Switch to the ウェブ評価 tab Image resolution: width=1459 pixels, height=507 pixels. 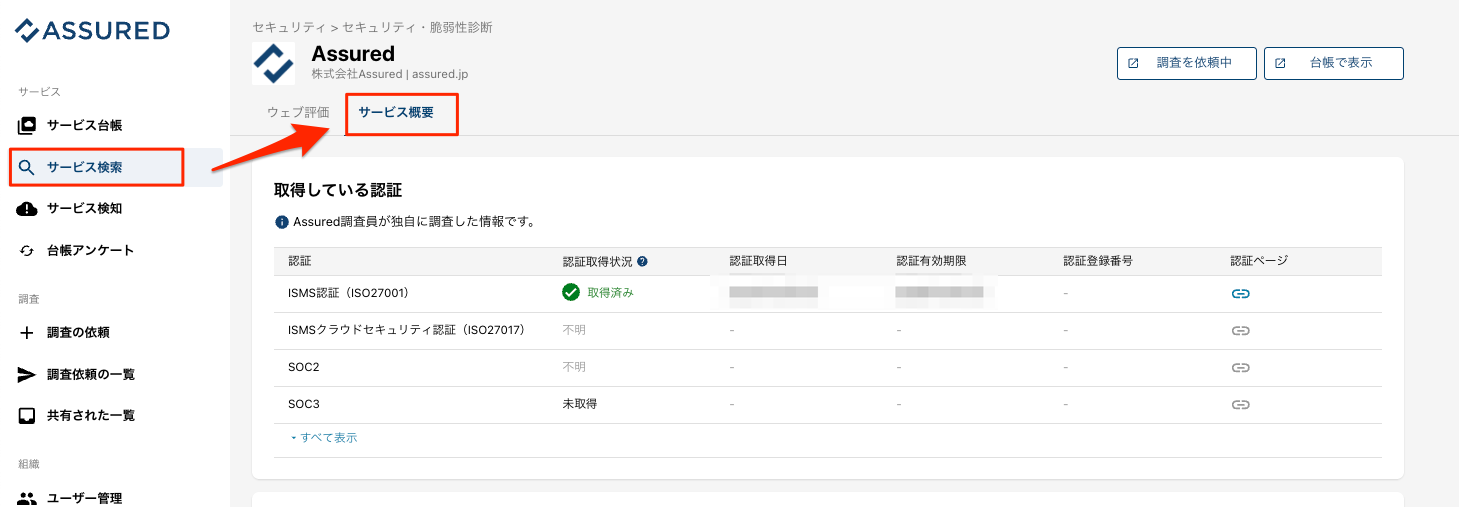point(298,113)
